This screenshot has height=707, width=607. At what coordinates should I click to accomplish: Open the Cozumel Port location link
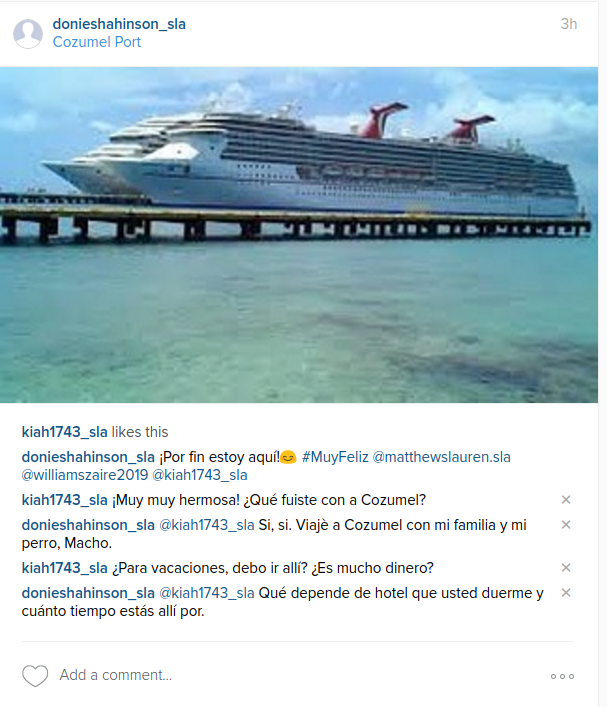(x=97, y=42)
